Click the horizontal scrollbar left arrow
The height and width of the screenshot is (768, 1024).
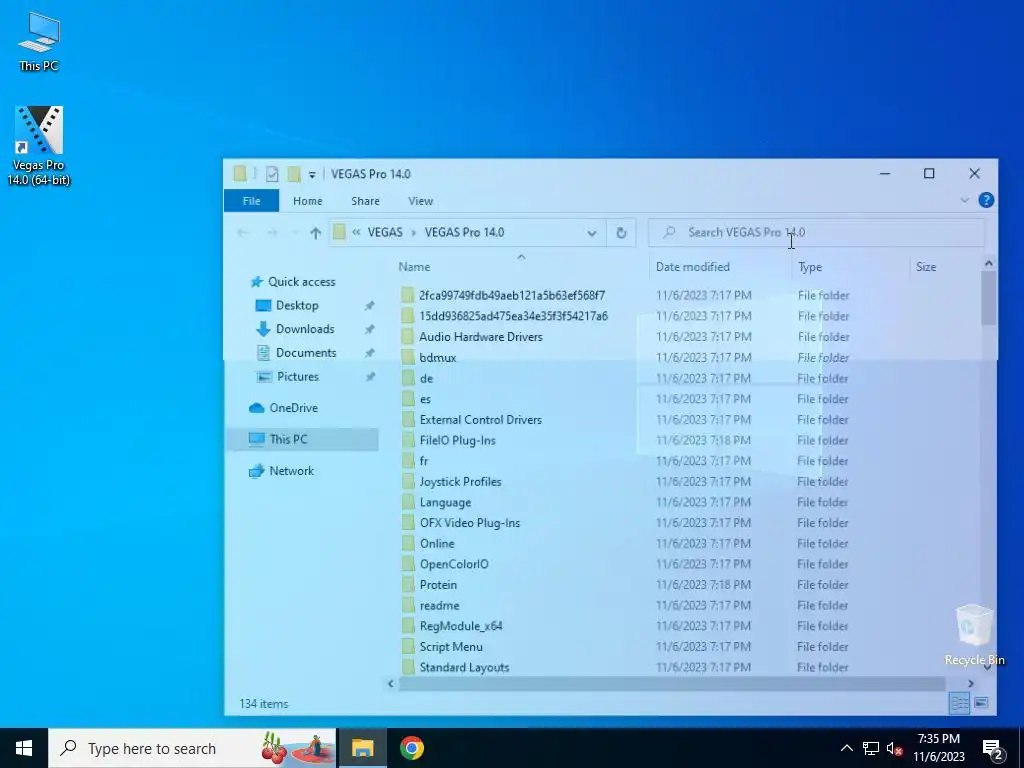tap(391, 684)
